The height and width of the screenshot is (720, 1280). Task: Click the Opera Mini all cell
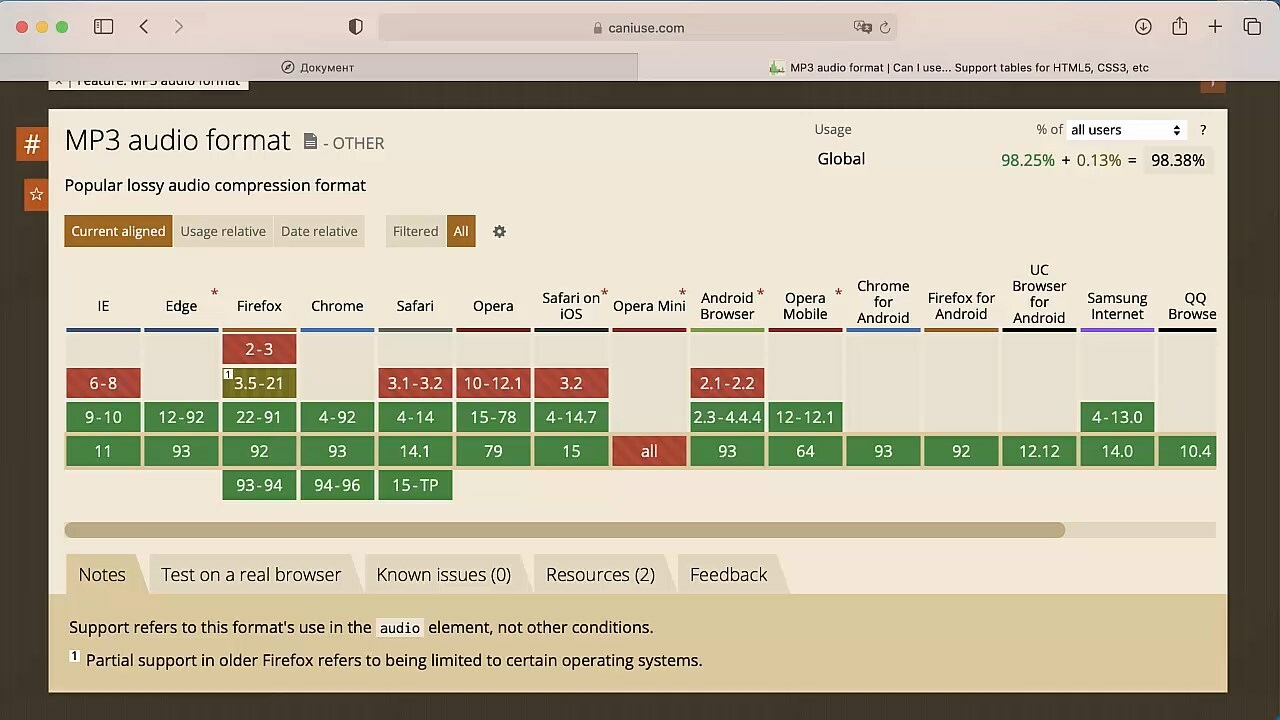pyautogui.click(x=649, y=451)
